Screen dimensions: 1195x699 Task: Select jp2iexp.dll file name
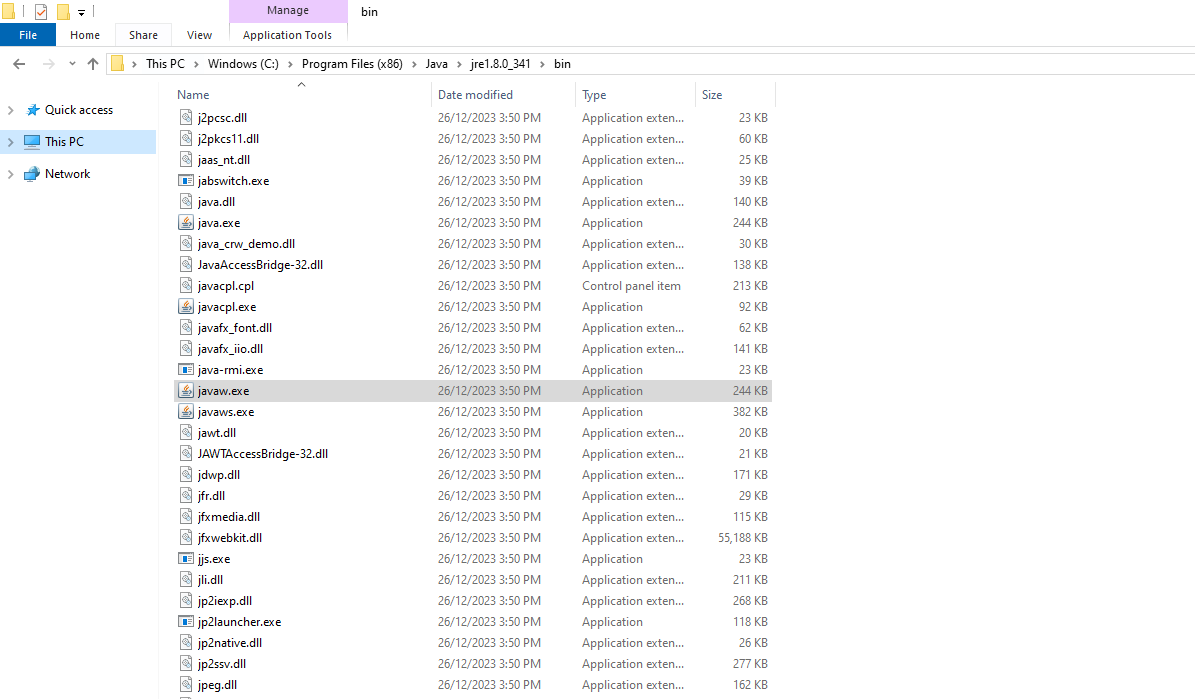click(225, 601)
